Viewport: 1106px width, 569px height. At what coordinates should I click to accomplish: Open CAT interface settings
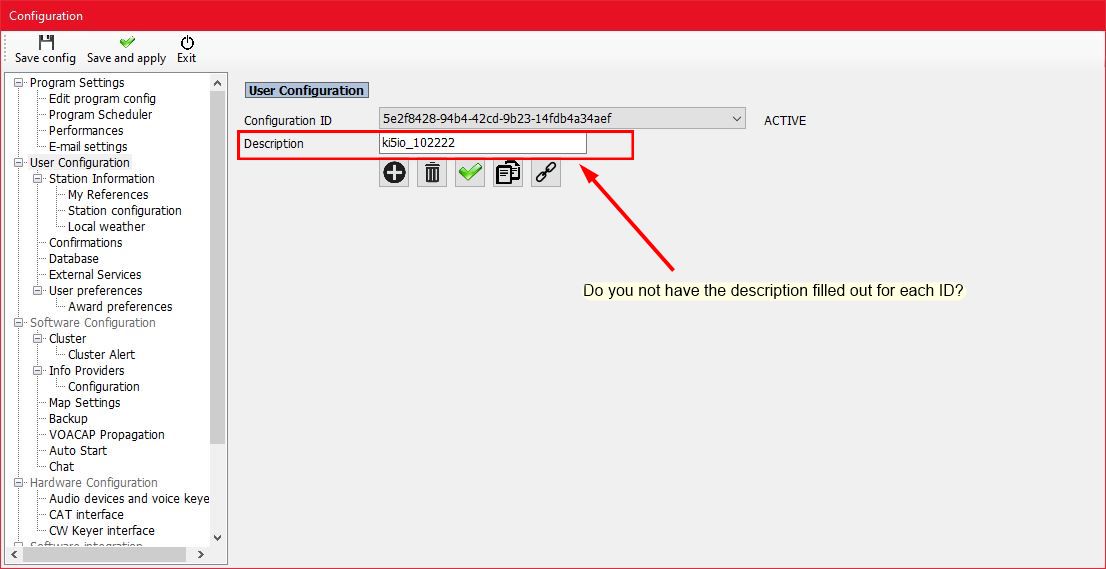click(x=86, y=515)
